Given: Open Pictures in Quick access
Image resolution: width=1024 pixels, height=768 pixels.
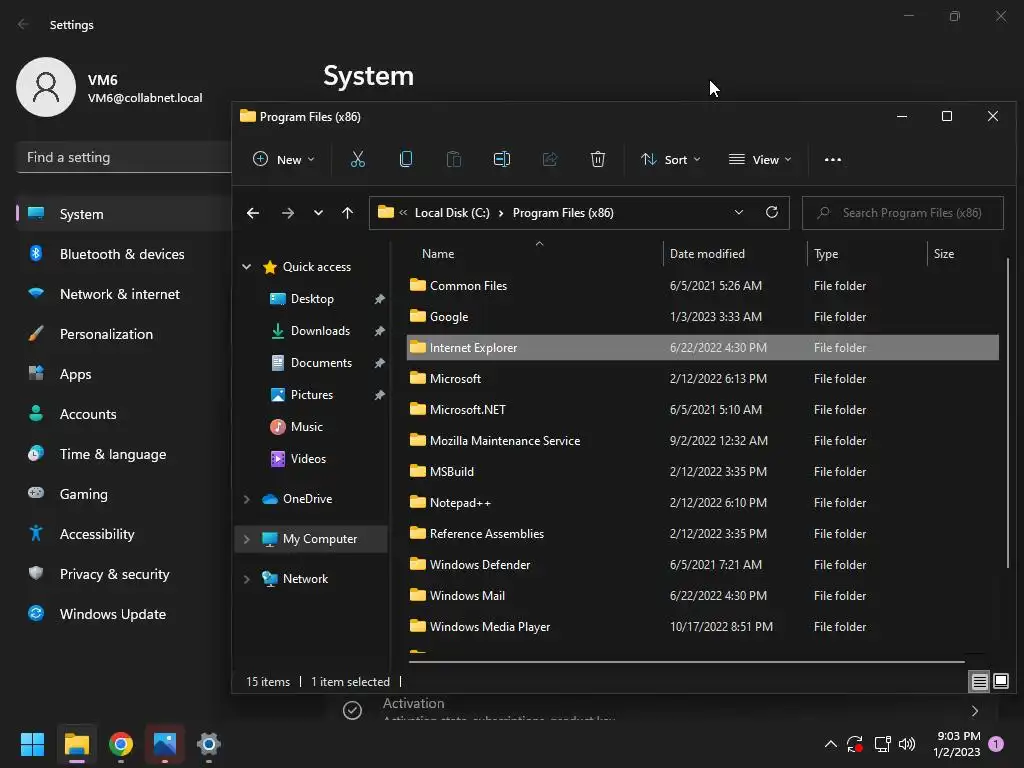Looking at the screenshot, I should click(x=312, y=395).
